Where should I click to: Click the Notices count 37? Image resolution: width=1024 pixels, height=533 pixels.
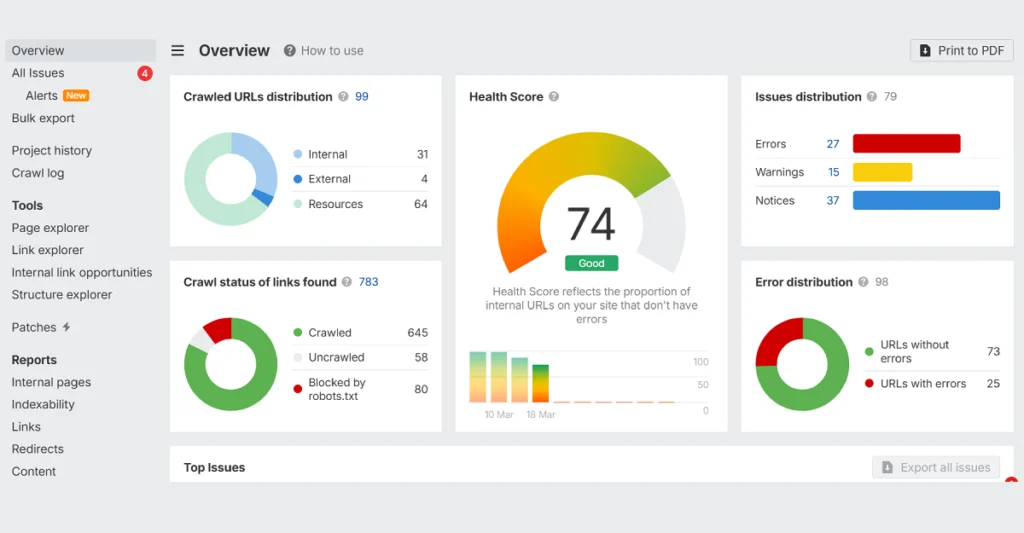click(833, 201)
